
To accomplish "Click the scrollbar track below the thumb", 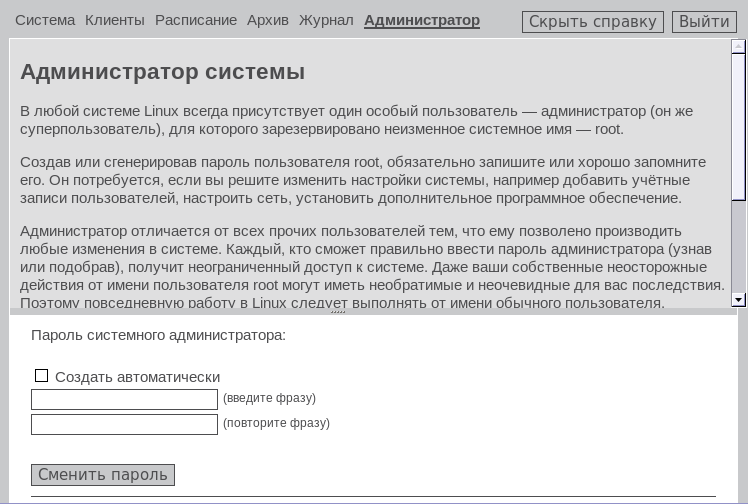I will pos(738,250).
